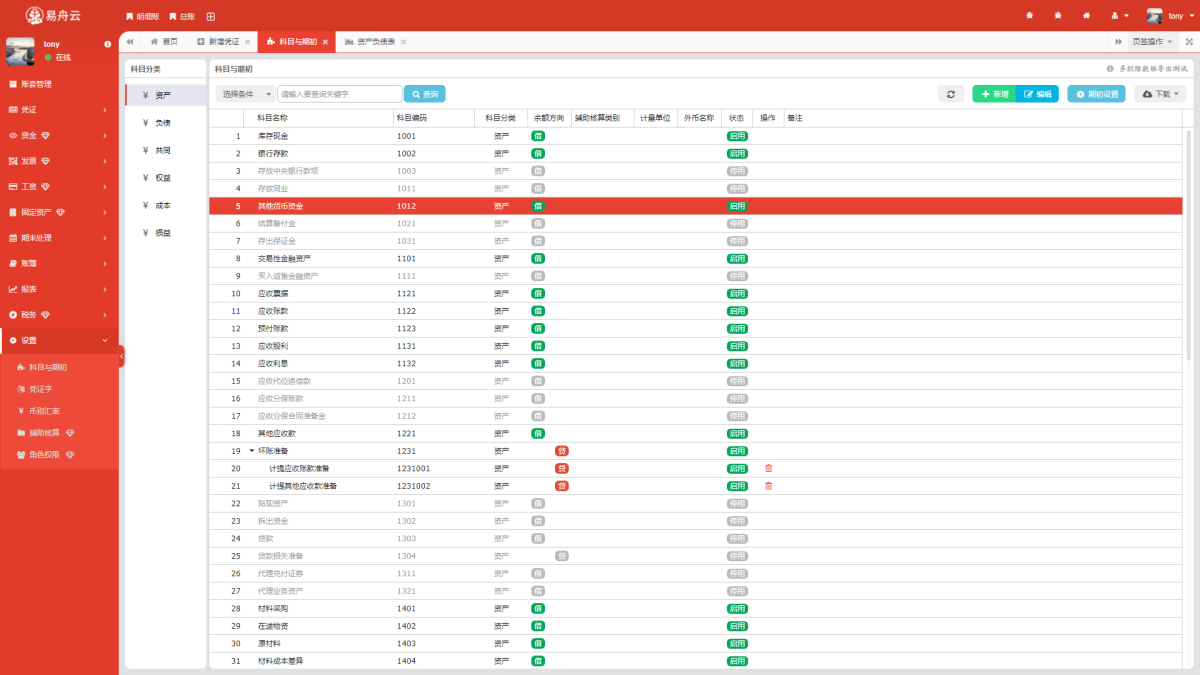Toggle the 停用 status of 存放同业

(737, 188)
